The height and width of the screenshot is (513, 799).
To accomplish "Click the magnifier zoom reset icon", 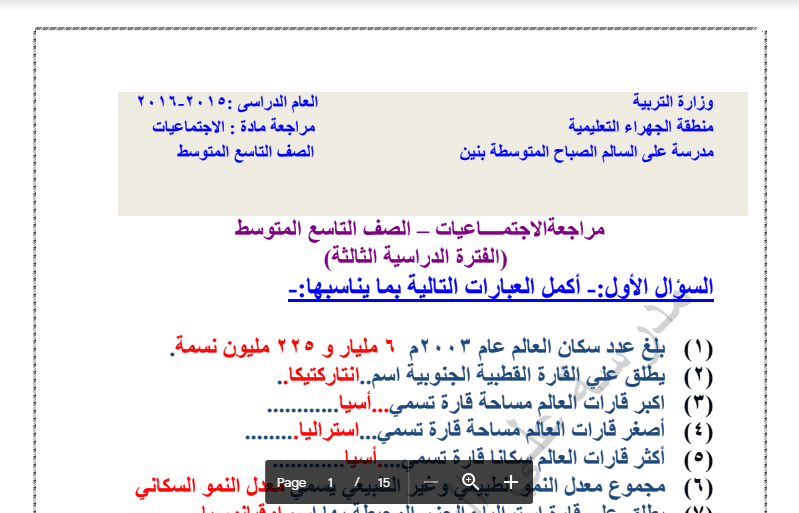I will pos(470,482).
